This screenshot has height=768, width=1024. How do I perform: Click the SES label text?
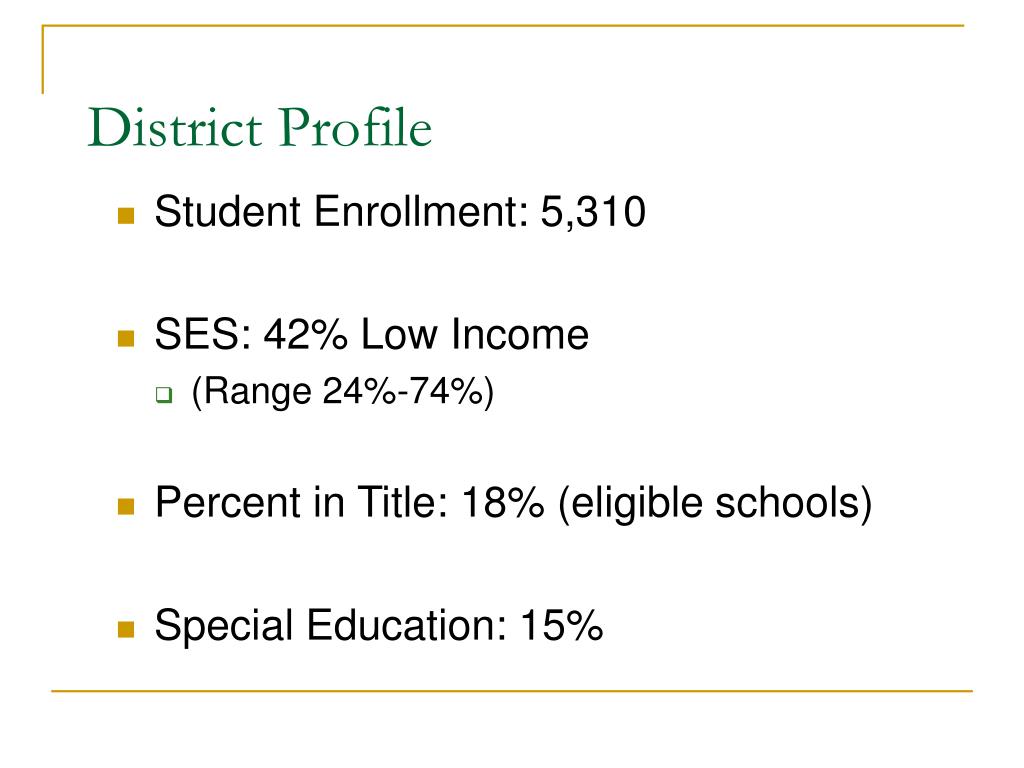[x=203, y=334]
